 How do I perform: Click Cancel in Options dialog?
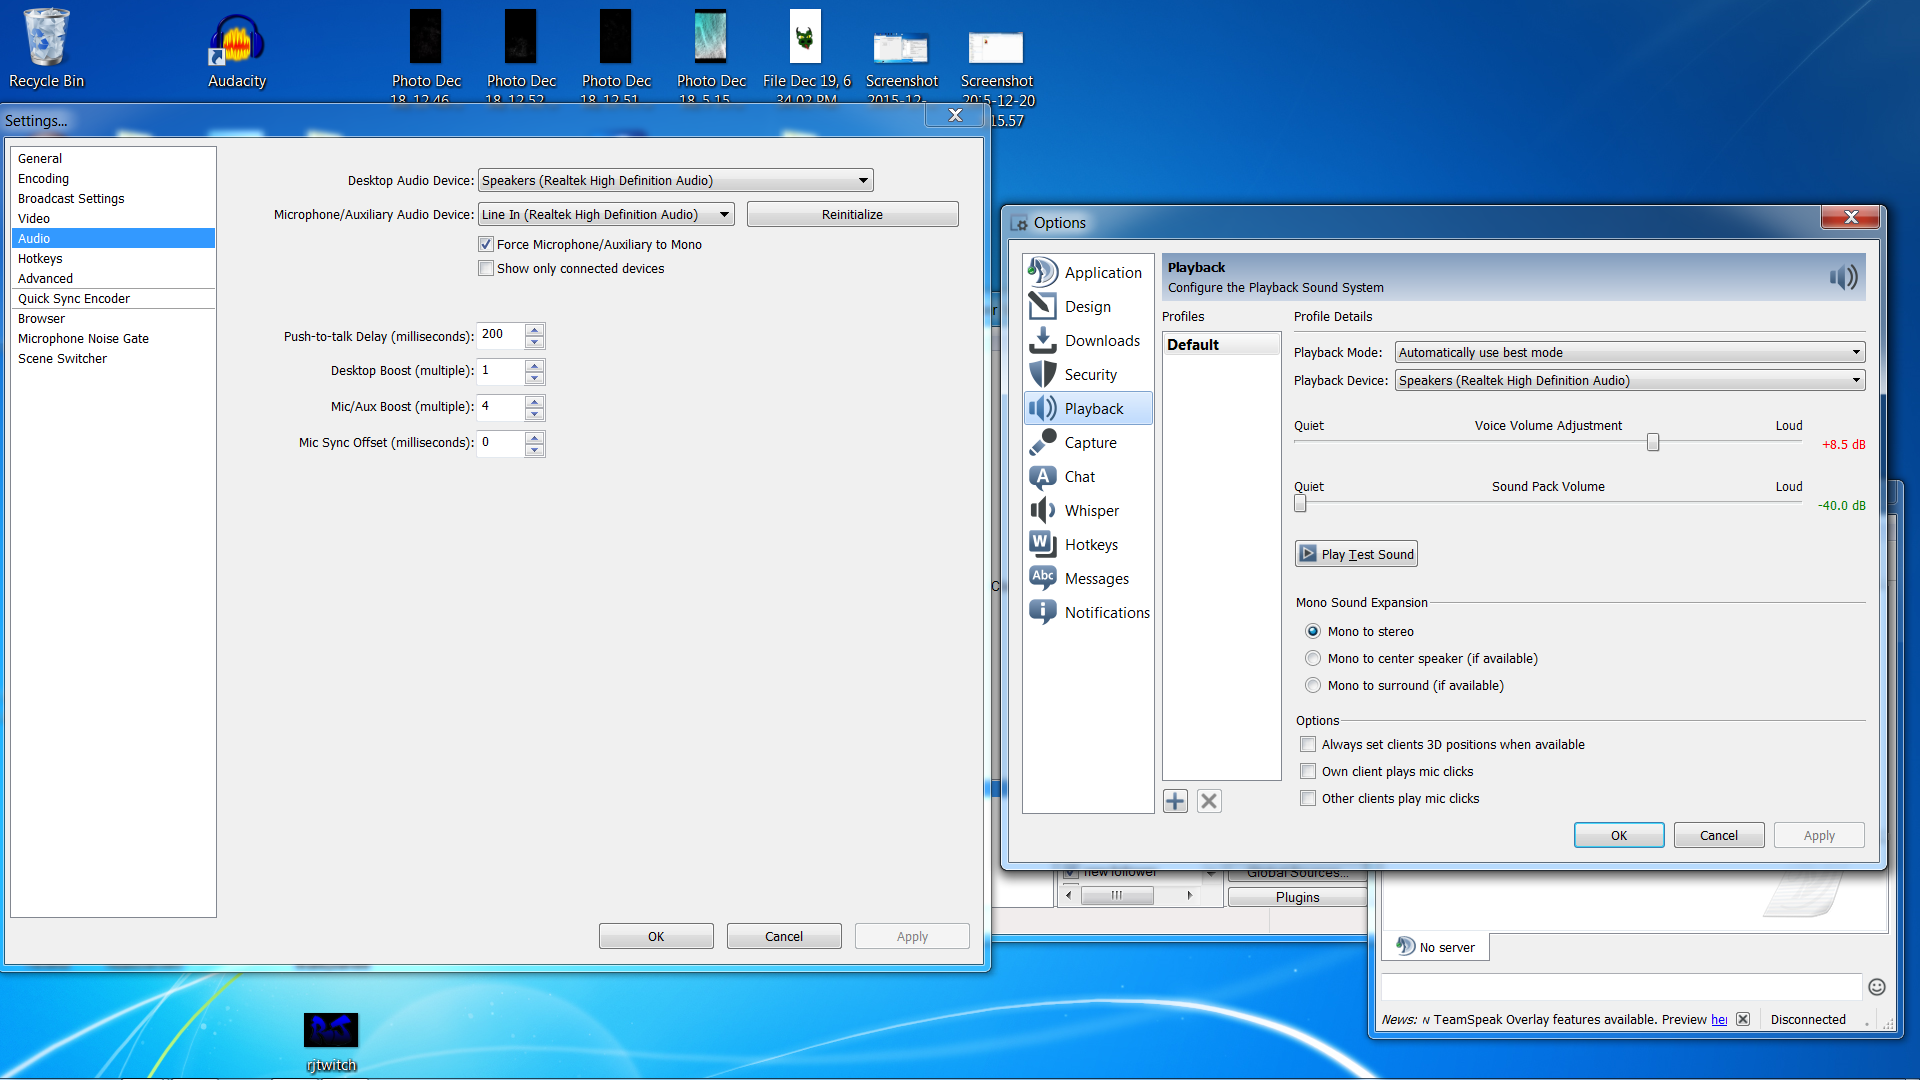coord(1718,835)
